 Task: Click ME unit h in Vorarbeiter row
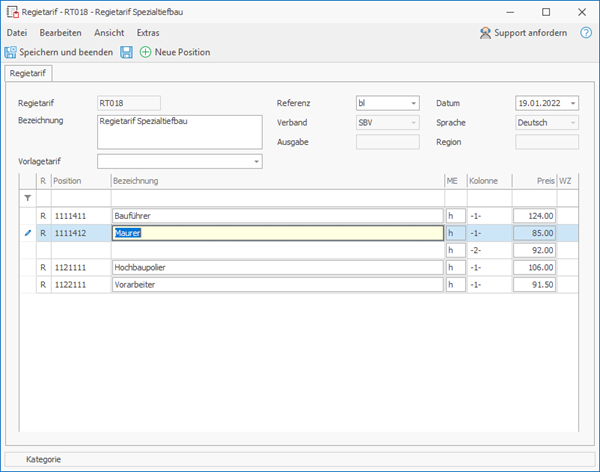tap(455, 285)
